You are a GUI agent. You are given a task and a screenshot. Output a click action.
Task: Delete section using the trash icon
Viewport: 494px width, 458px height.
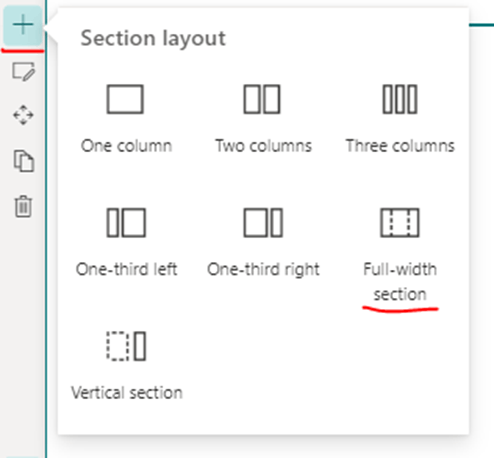tap(23, 206)
